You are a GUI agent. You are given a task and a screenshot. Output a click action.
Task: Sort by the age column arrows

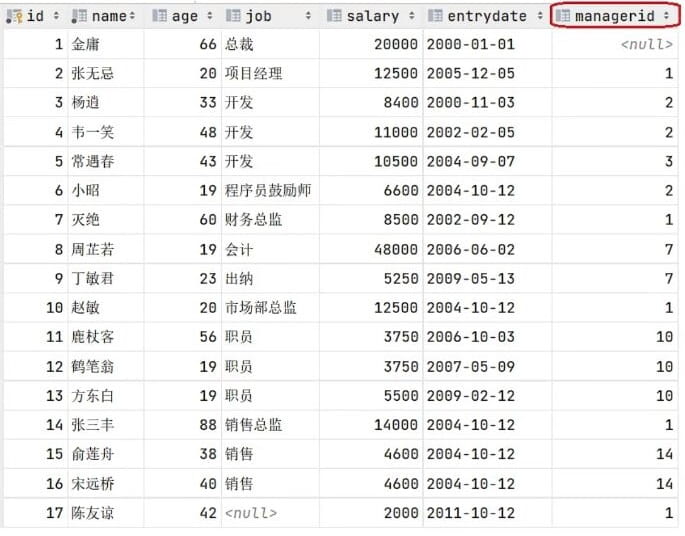[x=210, y=16]
